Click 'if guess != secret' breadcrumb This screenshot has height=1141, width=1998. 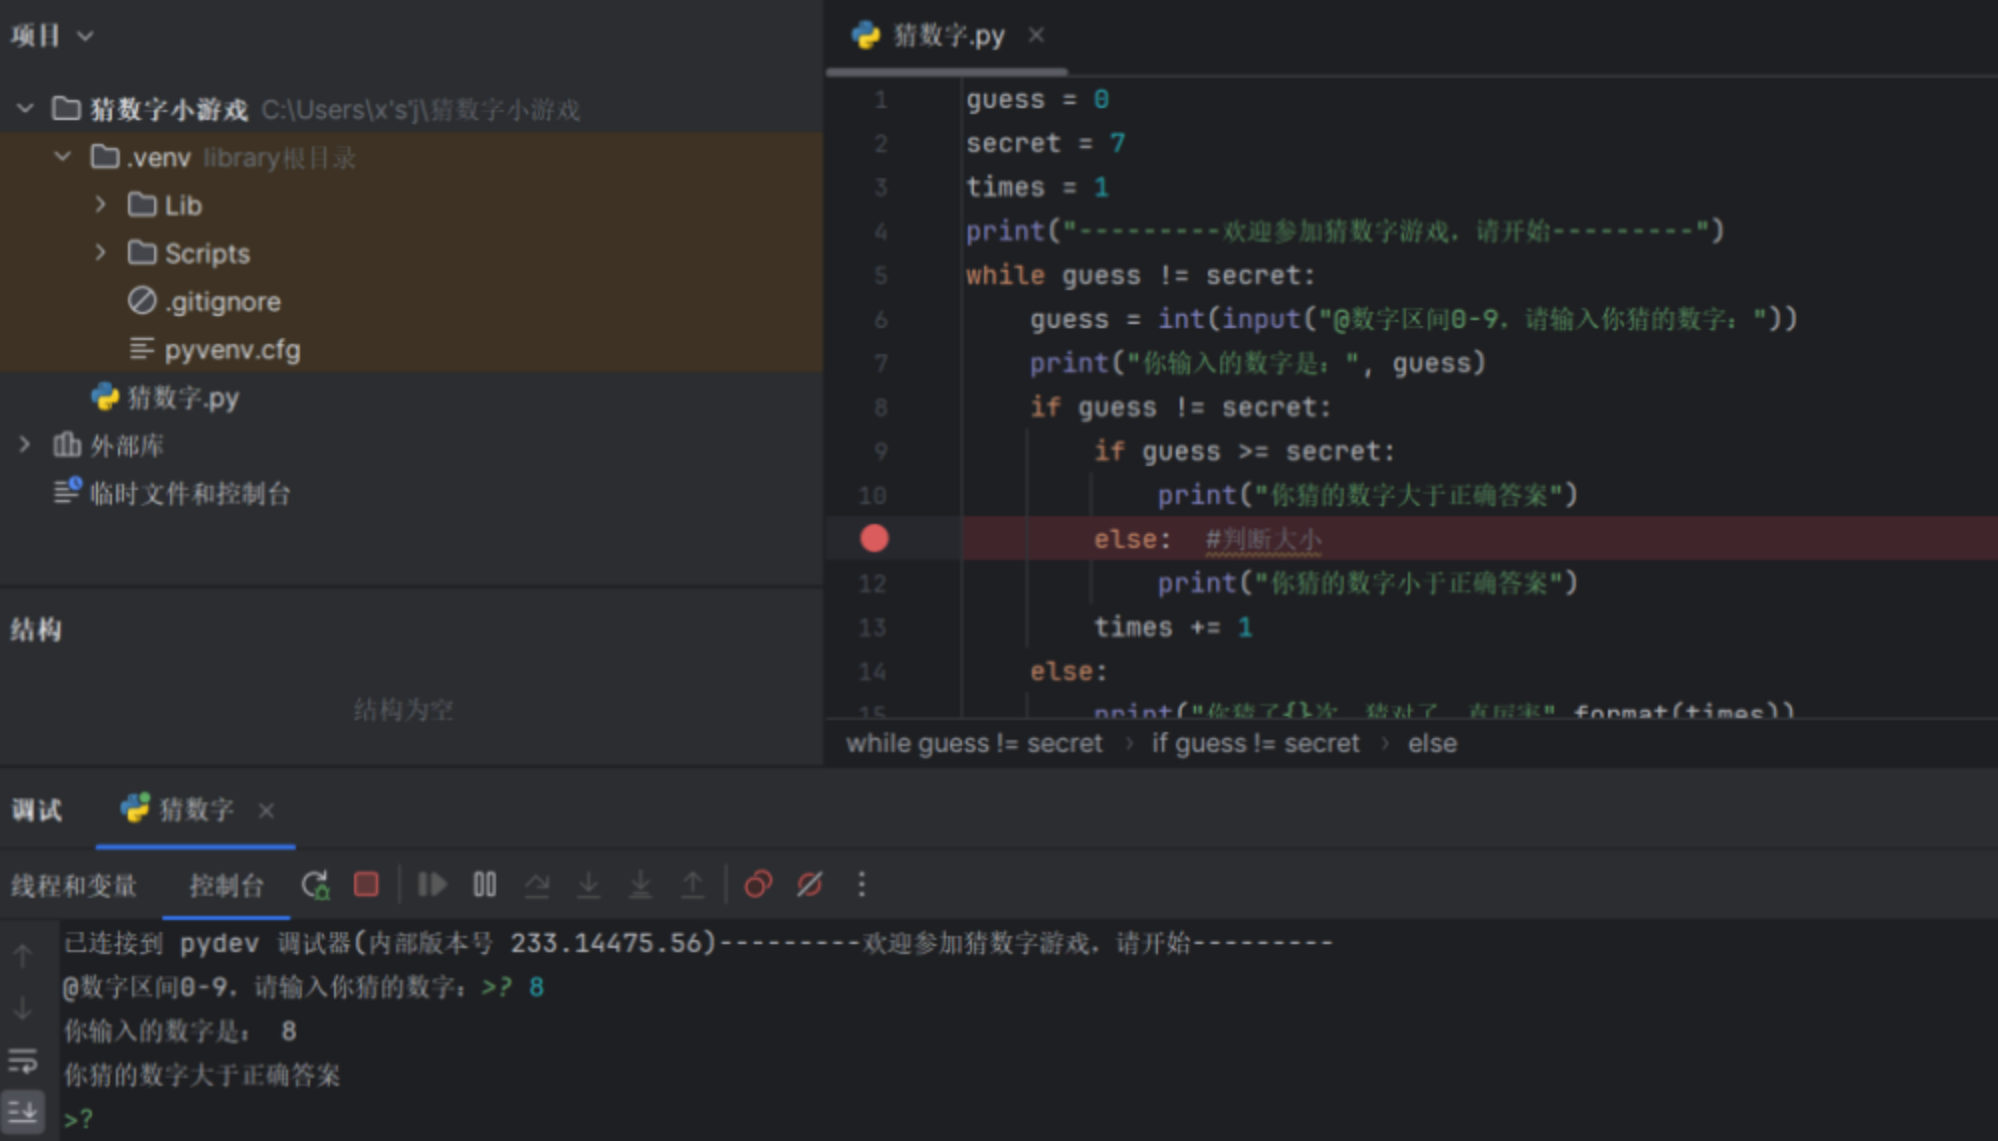click(1255, 744)
